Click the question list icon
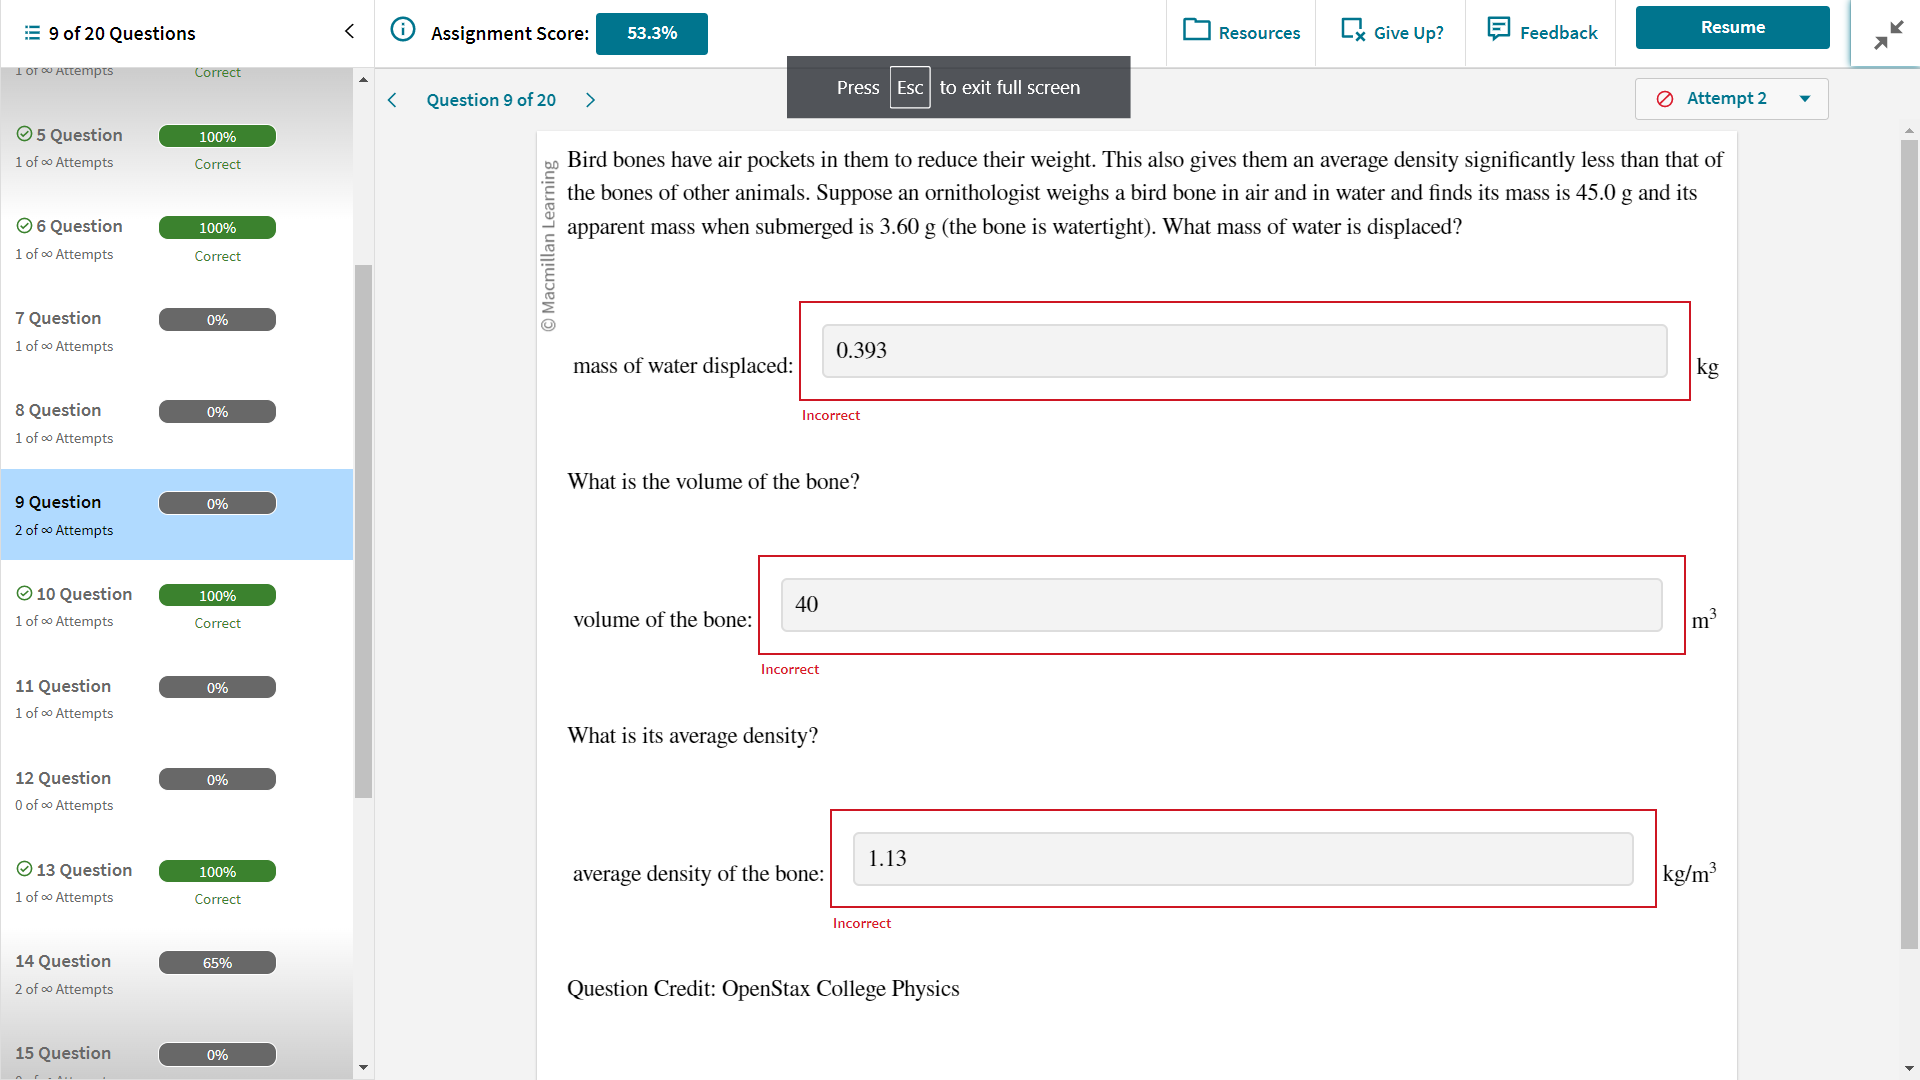This screenshot has width=1920, height=1080. click(32, 34)
